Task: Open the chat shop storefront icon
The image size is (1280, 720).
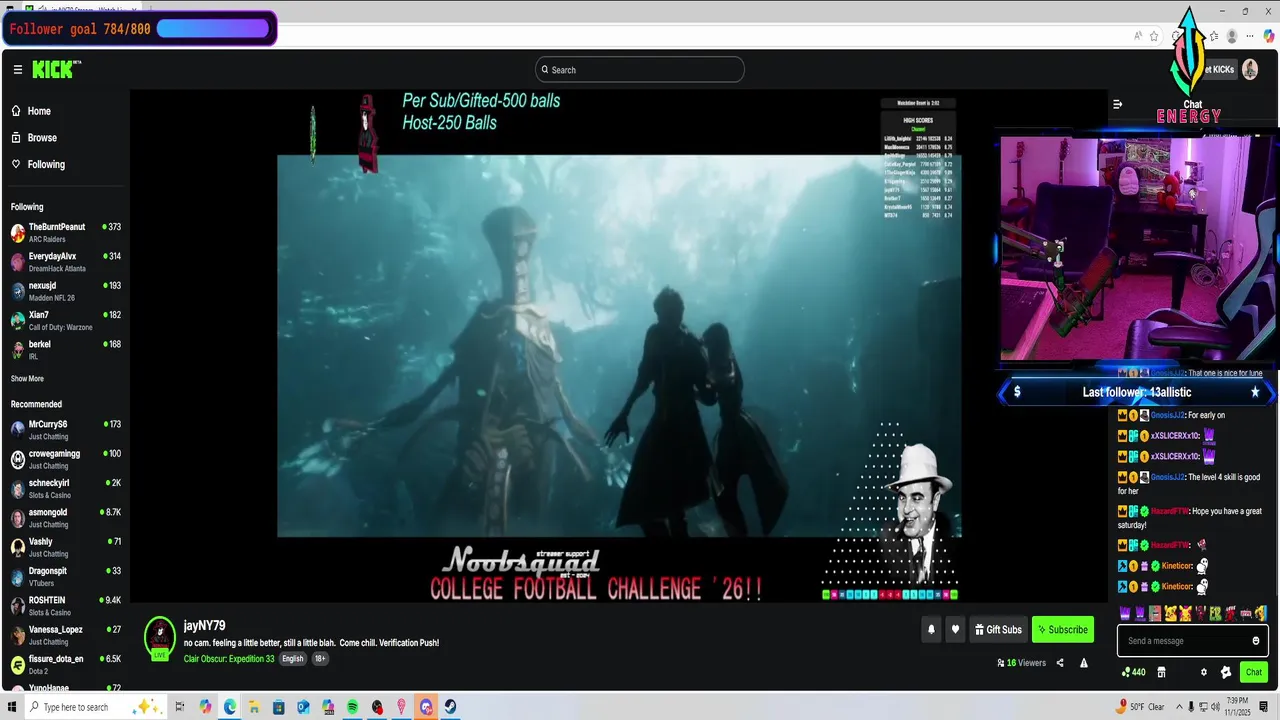Action: (x=1161, y=672)
